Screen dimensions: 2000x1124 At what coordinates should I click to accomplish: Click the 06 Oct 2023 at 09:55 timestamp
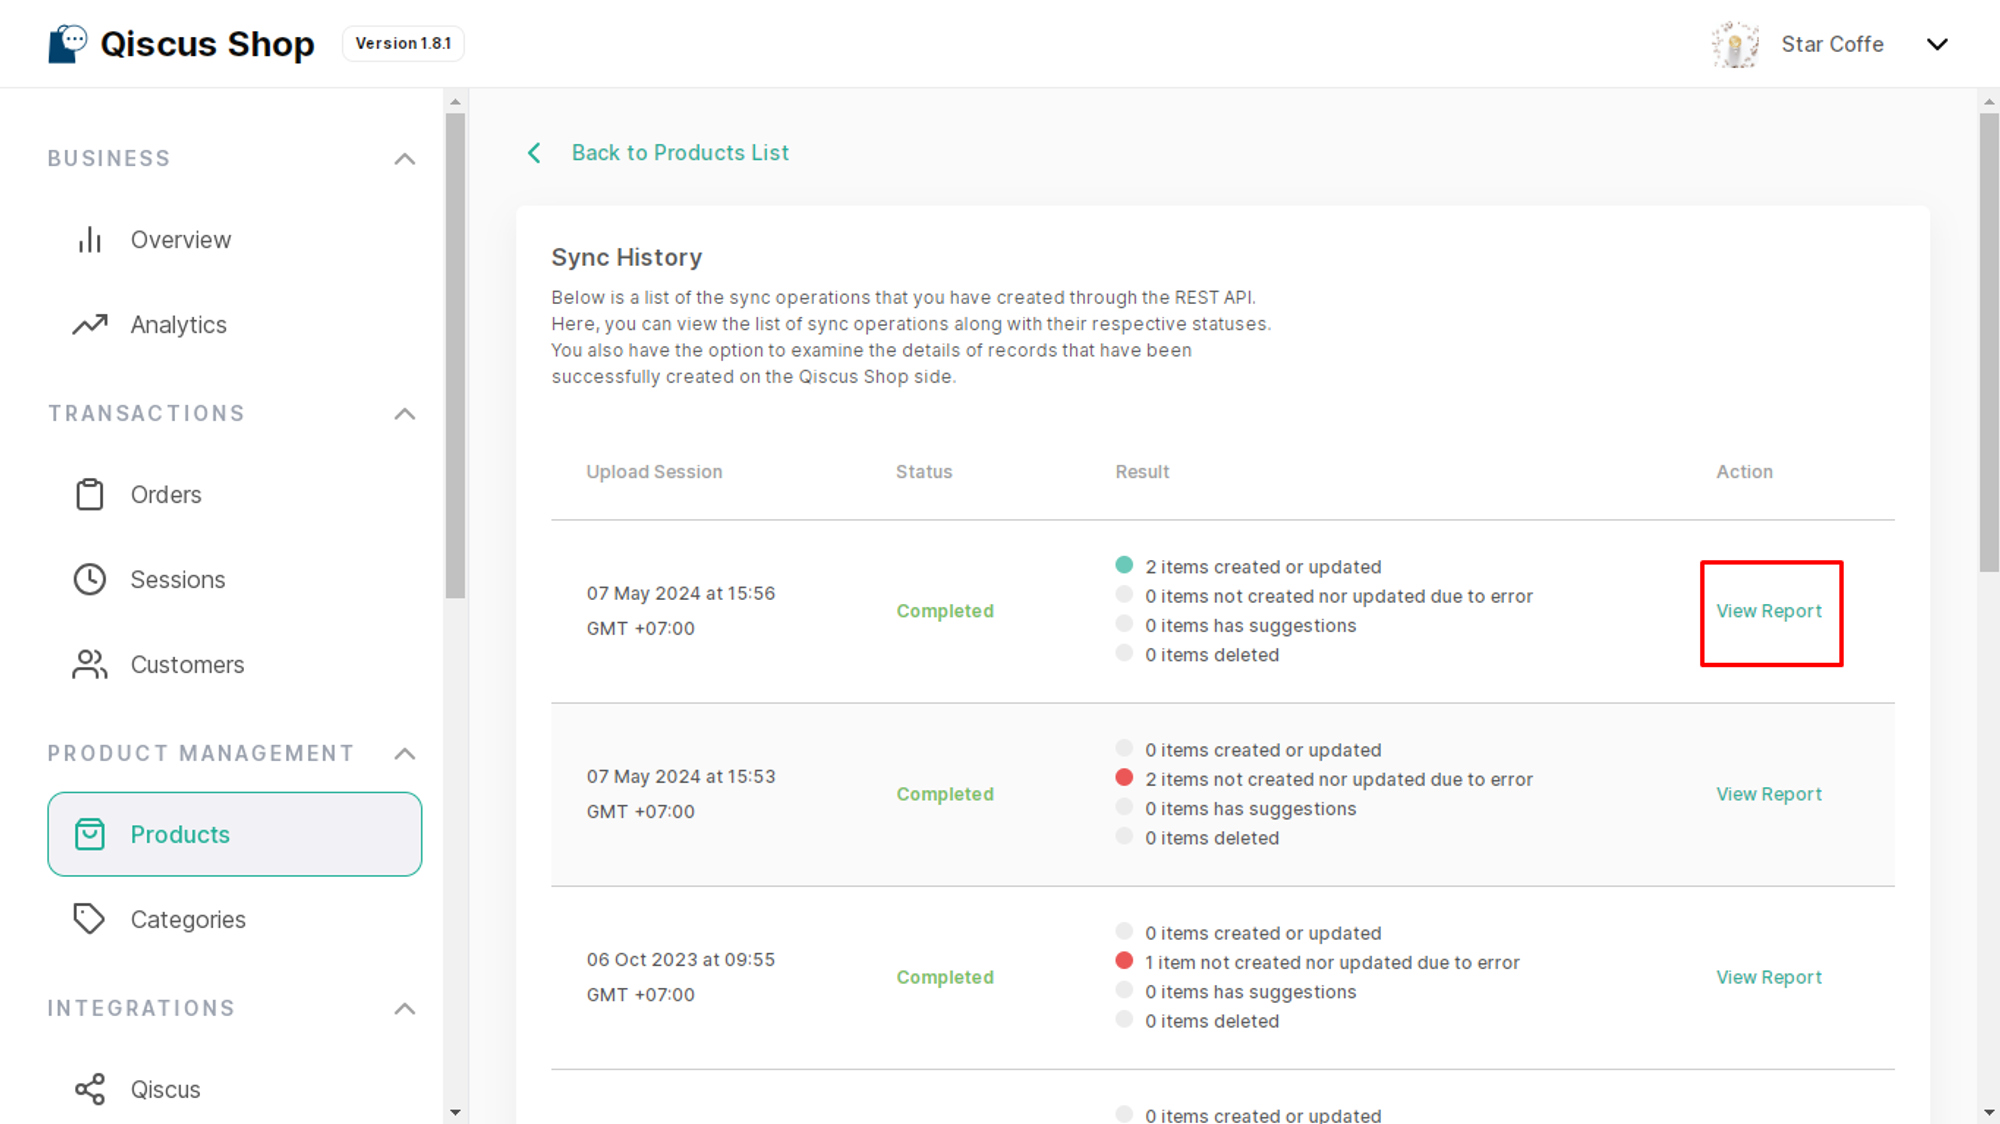click(681, 977)
